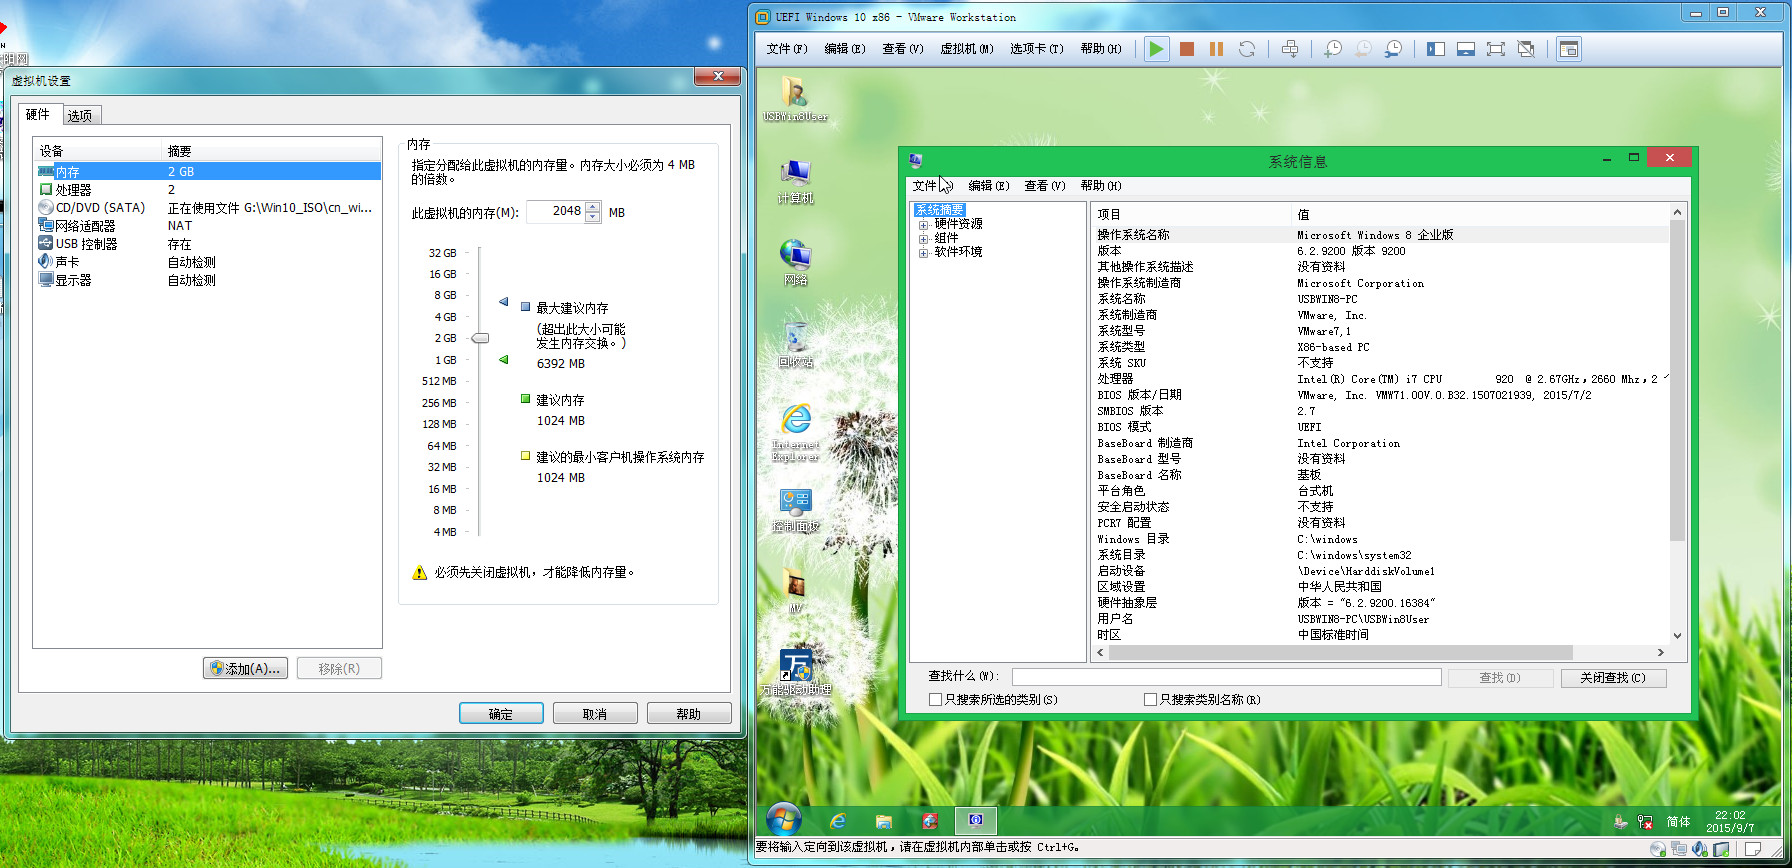Screen dimensions: 1792x868
Task: Click the file explorer taskbar icon in guest
Action: point(884,821)
